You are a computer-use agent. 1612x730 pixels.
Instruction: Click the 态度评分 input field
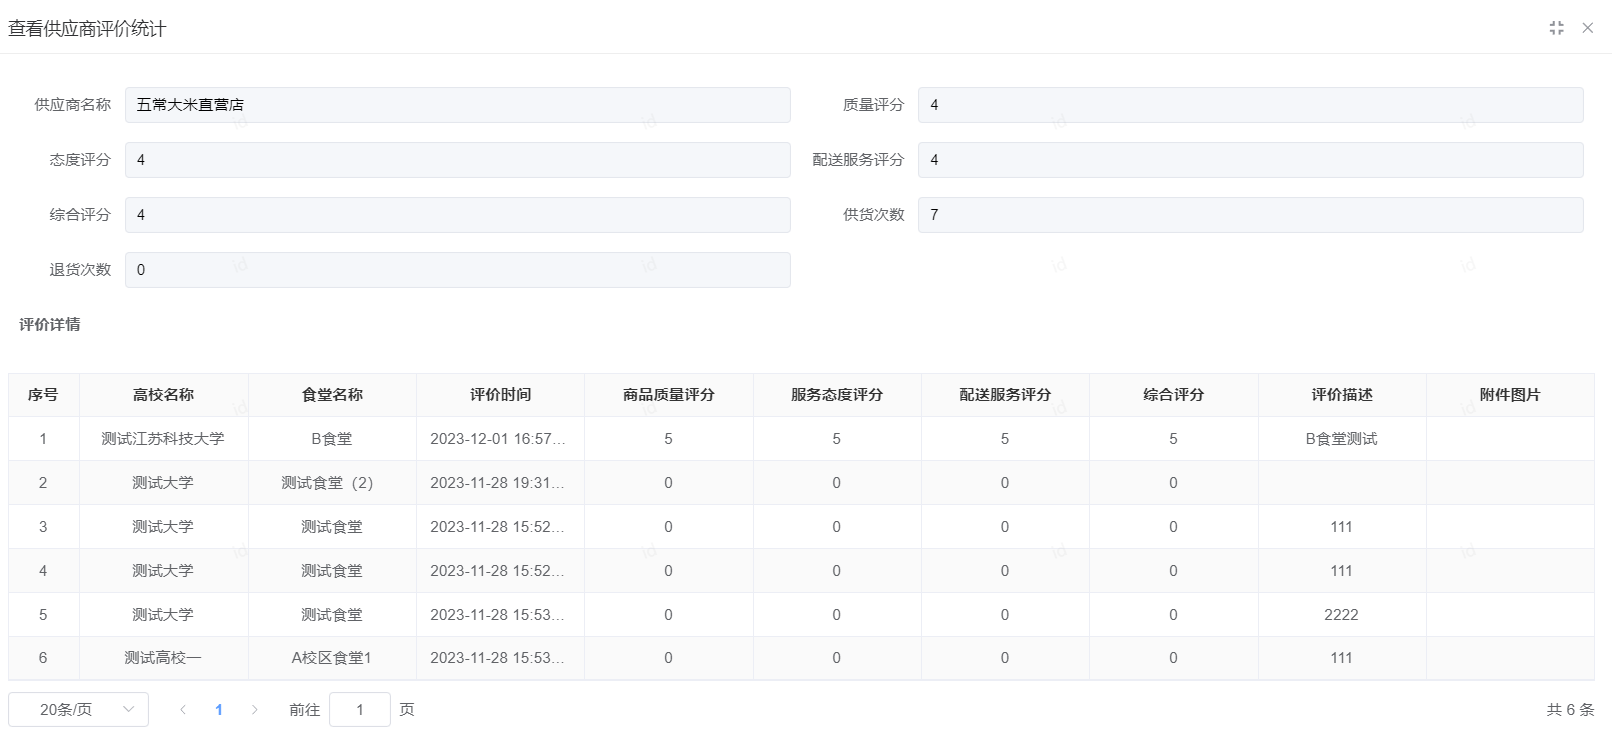point(457,160)
